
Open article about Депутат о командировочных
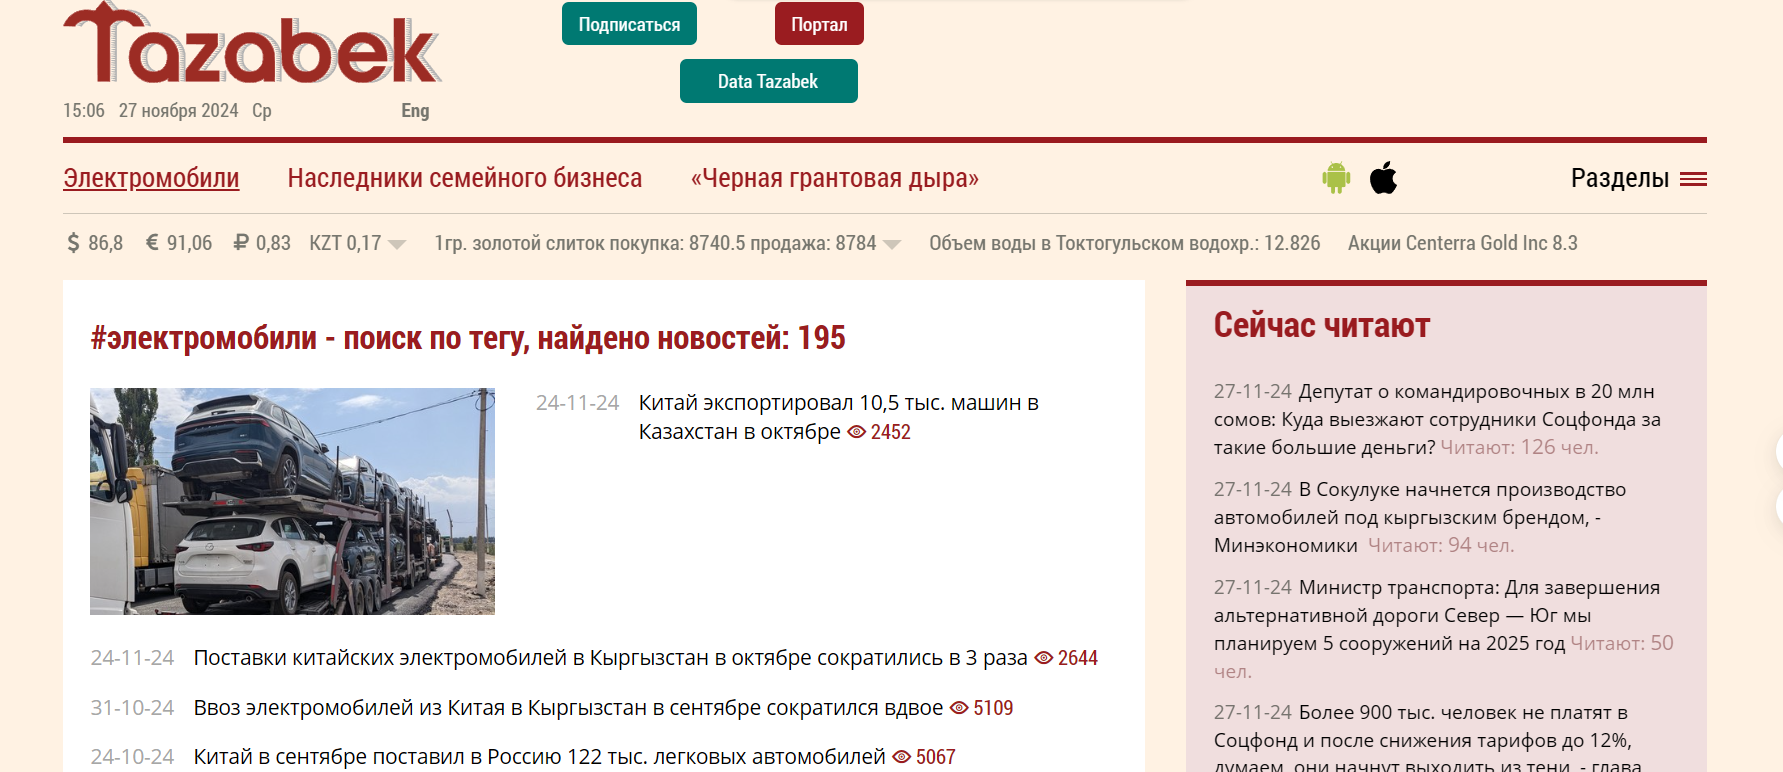(1437, 419)
